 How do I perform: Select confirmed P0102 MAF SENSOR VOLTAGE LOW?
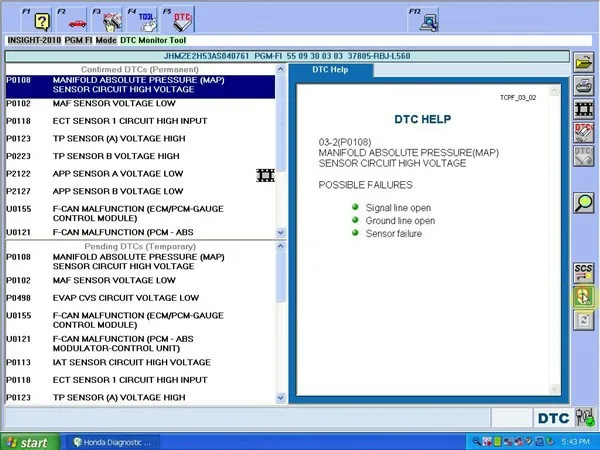[140, 104]
